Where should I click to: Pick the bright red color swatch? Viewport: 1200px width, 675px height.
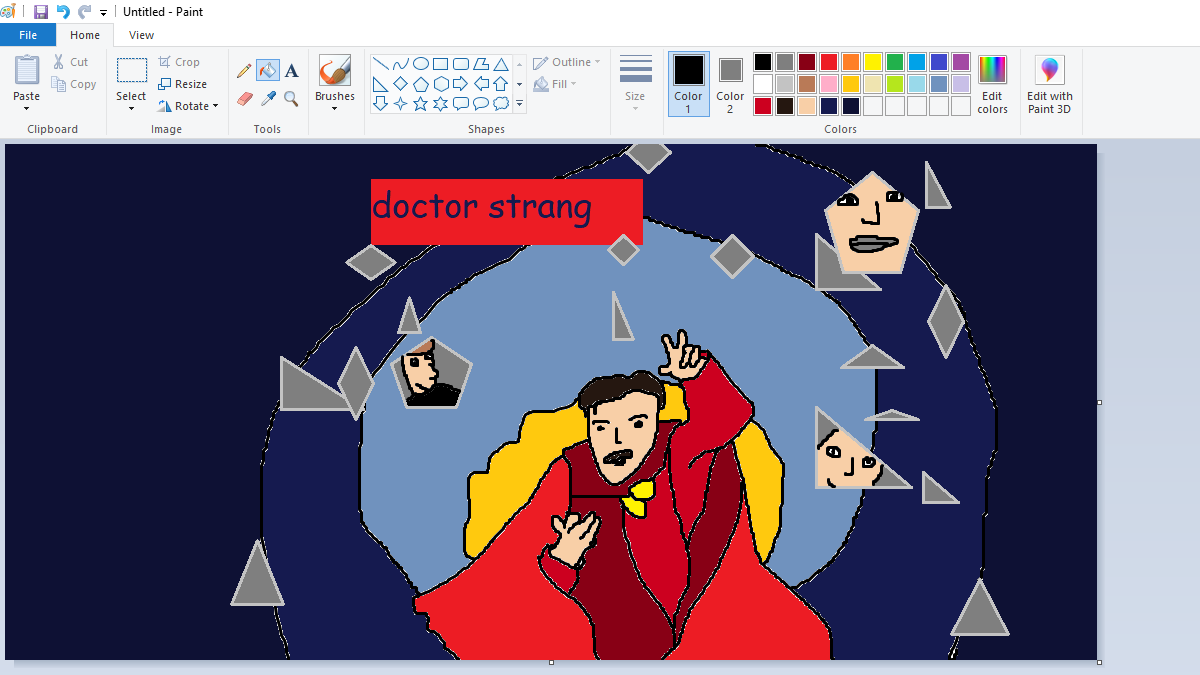829,62
